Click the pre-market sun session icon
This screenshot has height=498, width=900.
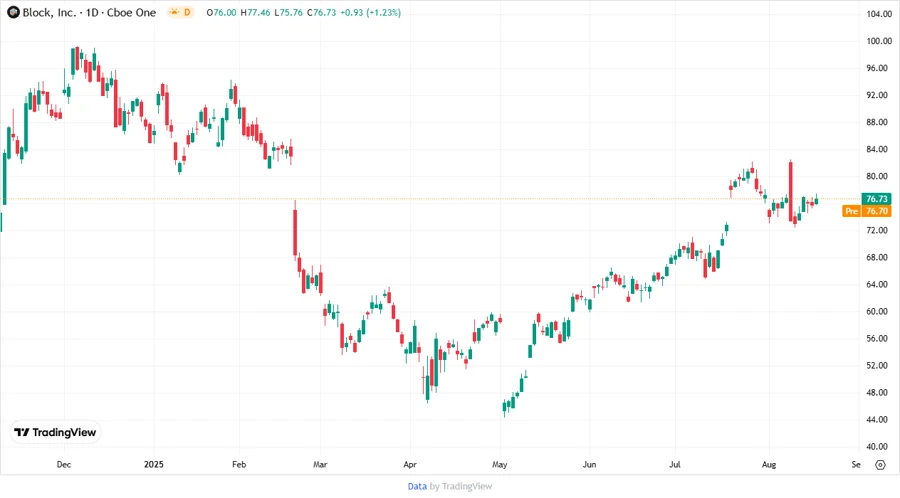pos(174,12)
